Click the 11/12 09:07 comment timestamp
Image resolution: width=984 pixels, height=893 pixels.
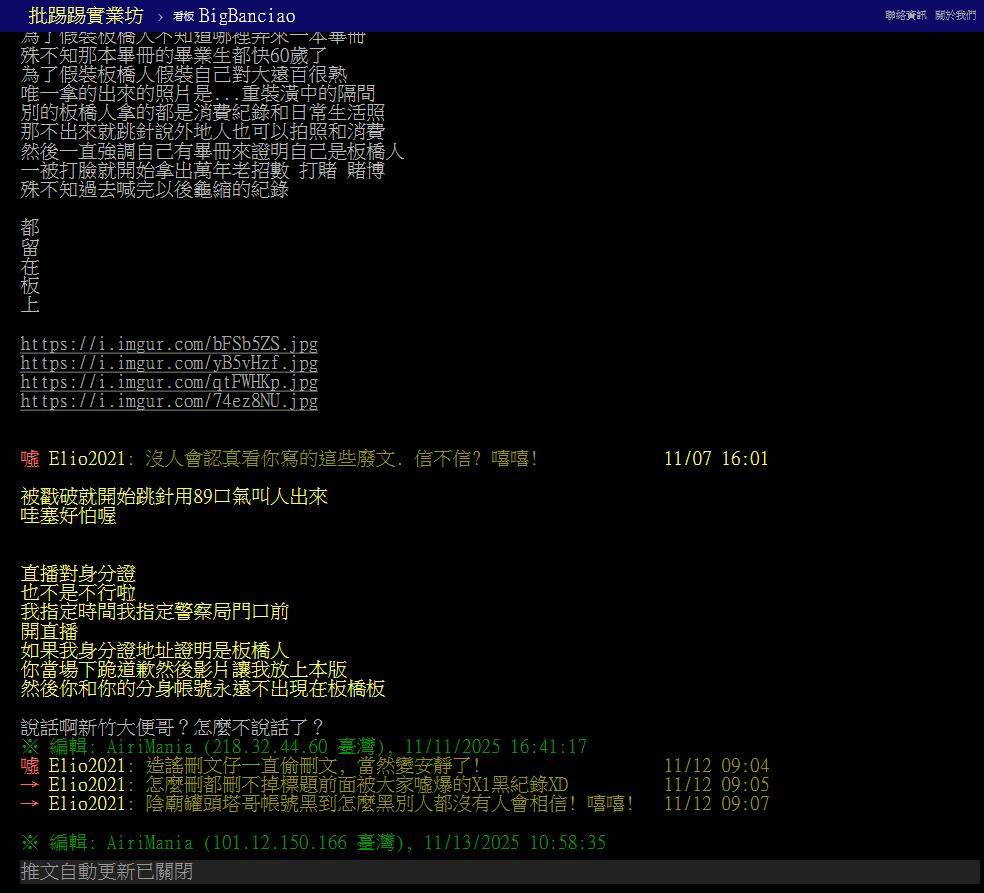(716, 804)
